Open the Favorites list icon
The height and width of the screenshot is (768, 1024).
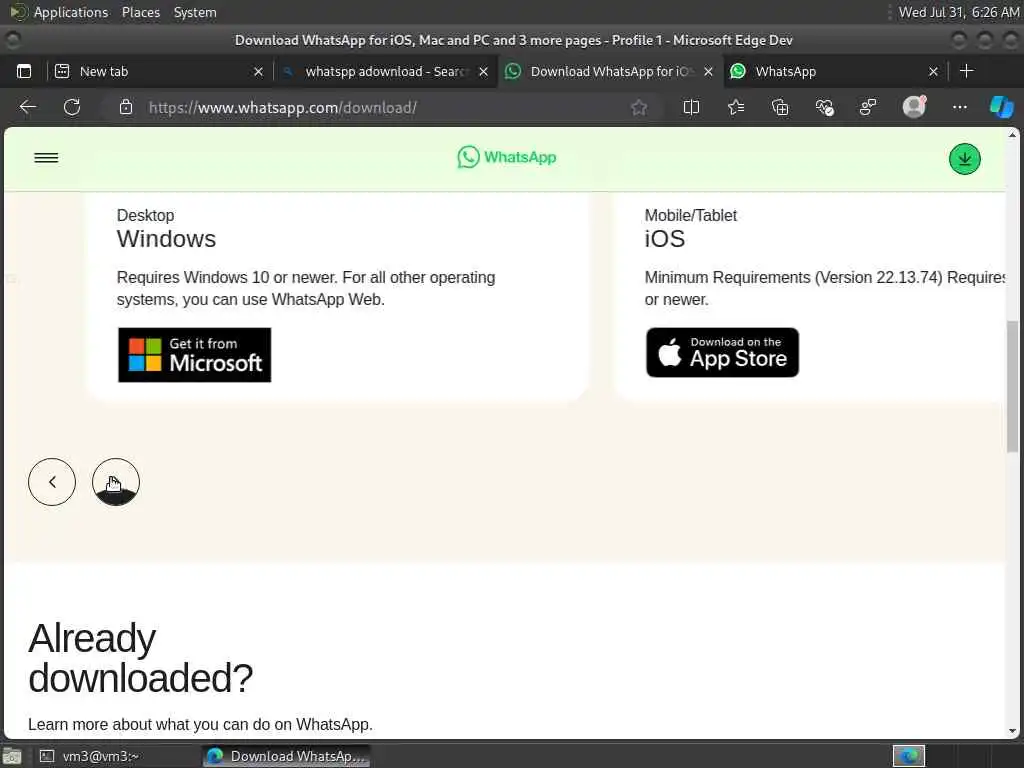(x=736, y=107)
